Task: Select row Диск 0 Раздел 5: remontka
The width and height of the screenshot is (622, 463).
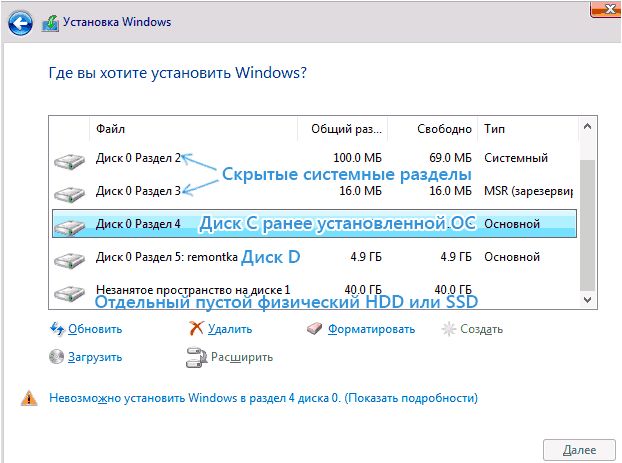Action: point(314,257)
